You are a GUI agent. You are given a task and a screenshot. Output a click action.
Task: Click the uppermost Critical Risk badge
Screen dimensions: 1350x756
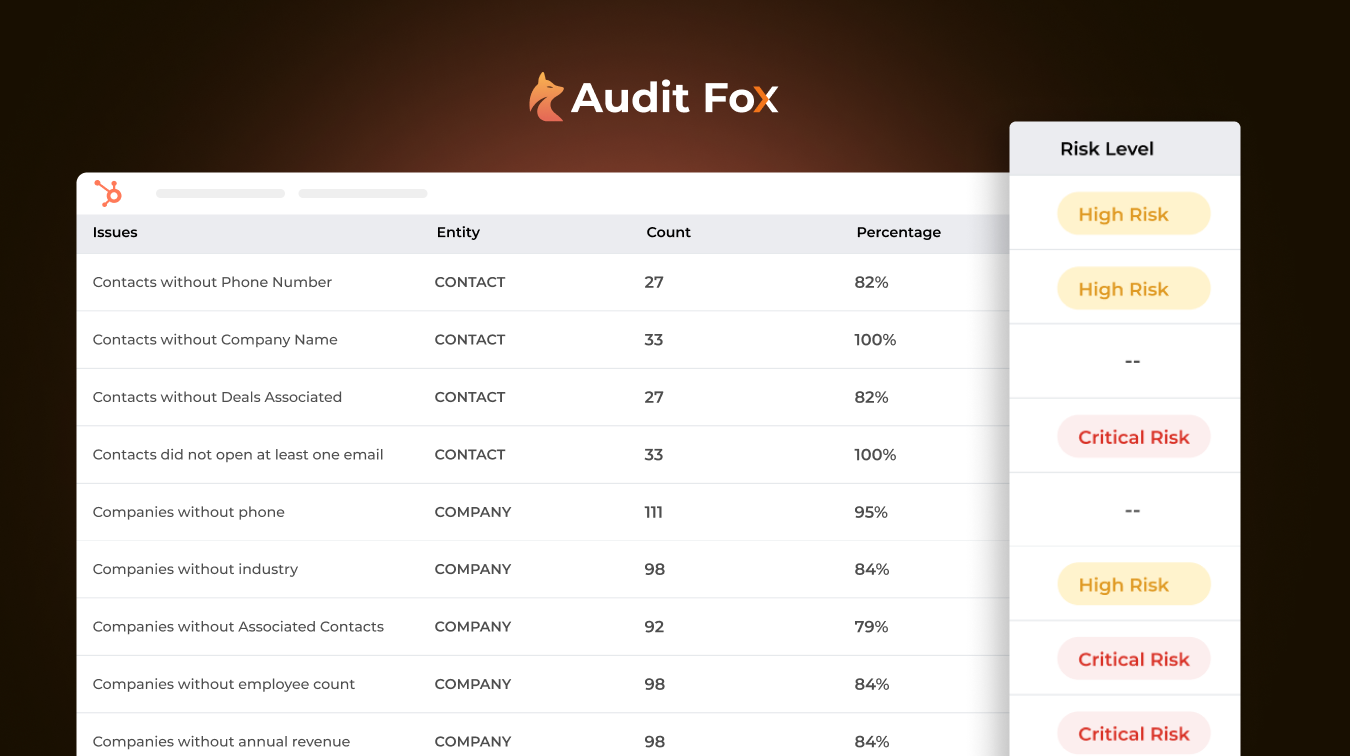[1133, 437]
